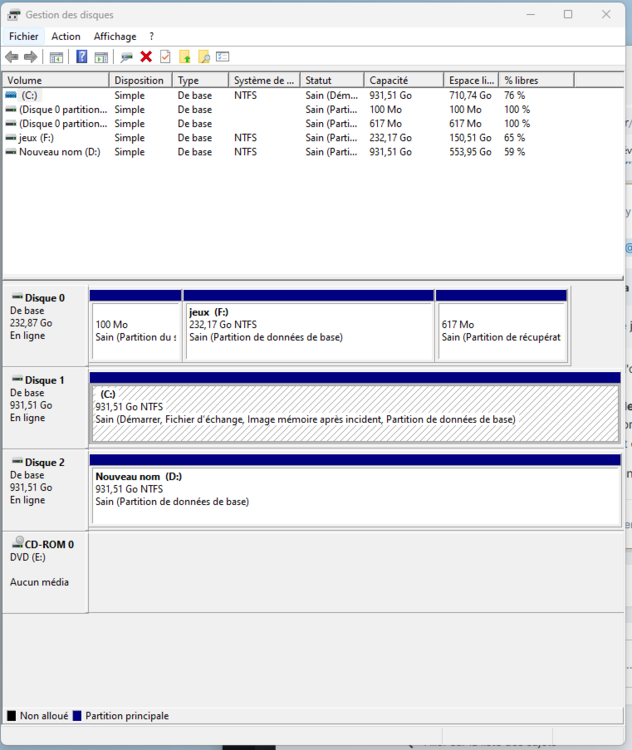Open the Affichage menu
This screenshot has height=750, width=632.
[115, 36]
